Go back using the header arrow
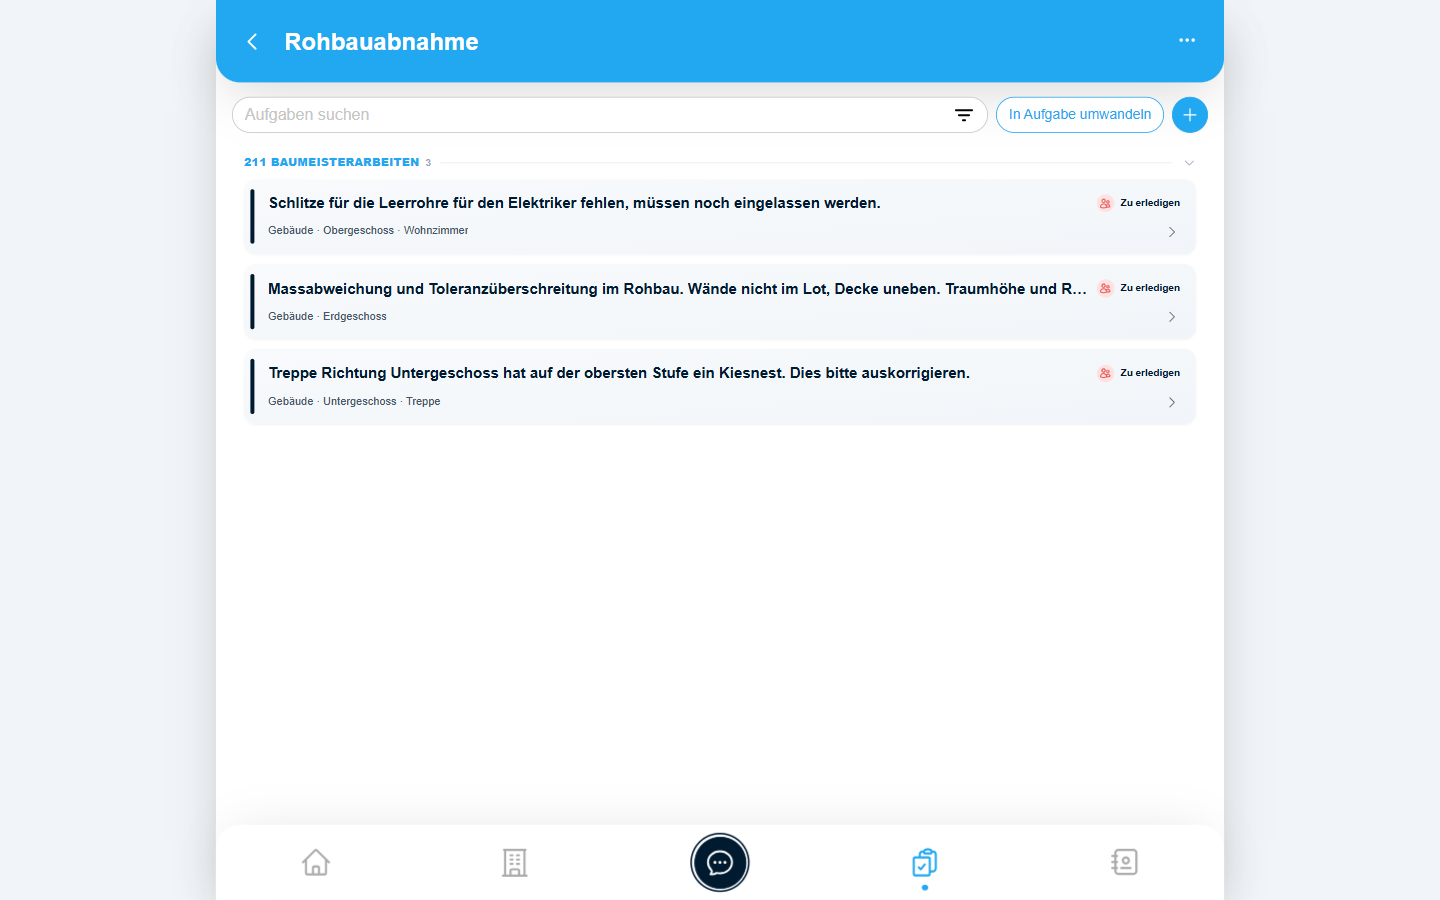 point(252,41)
